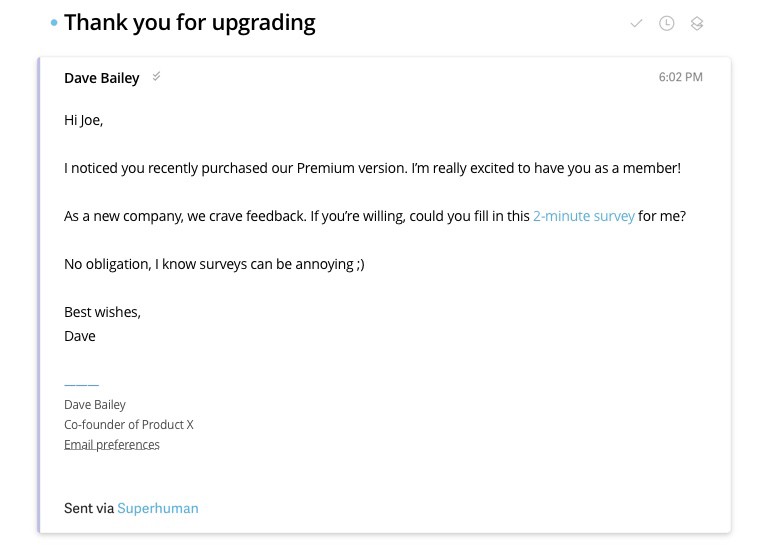
Task: Click the blue signature divider line
Action: point(81,385)
